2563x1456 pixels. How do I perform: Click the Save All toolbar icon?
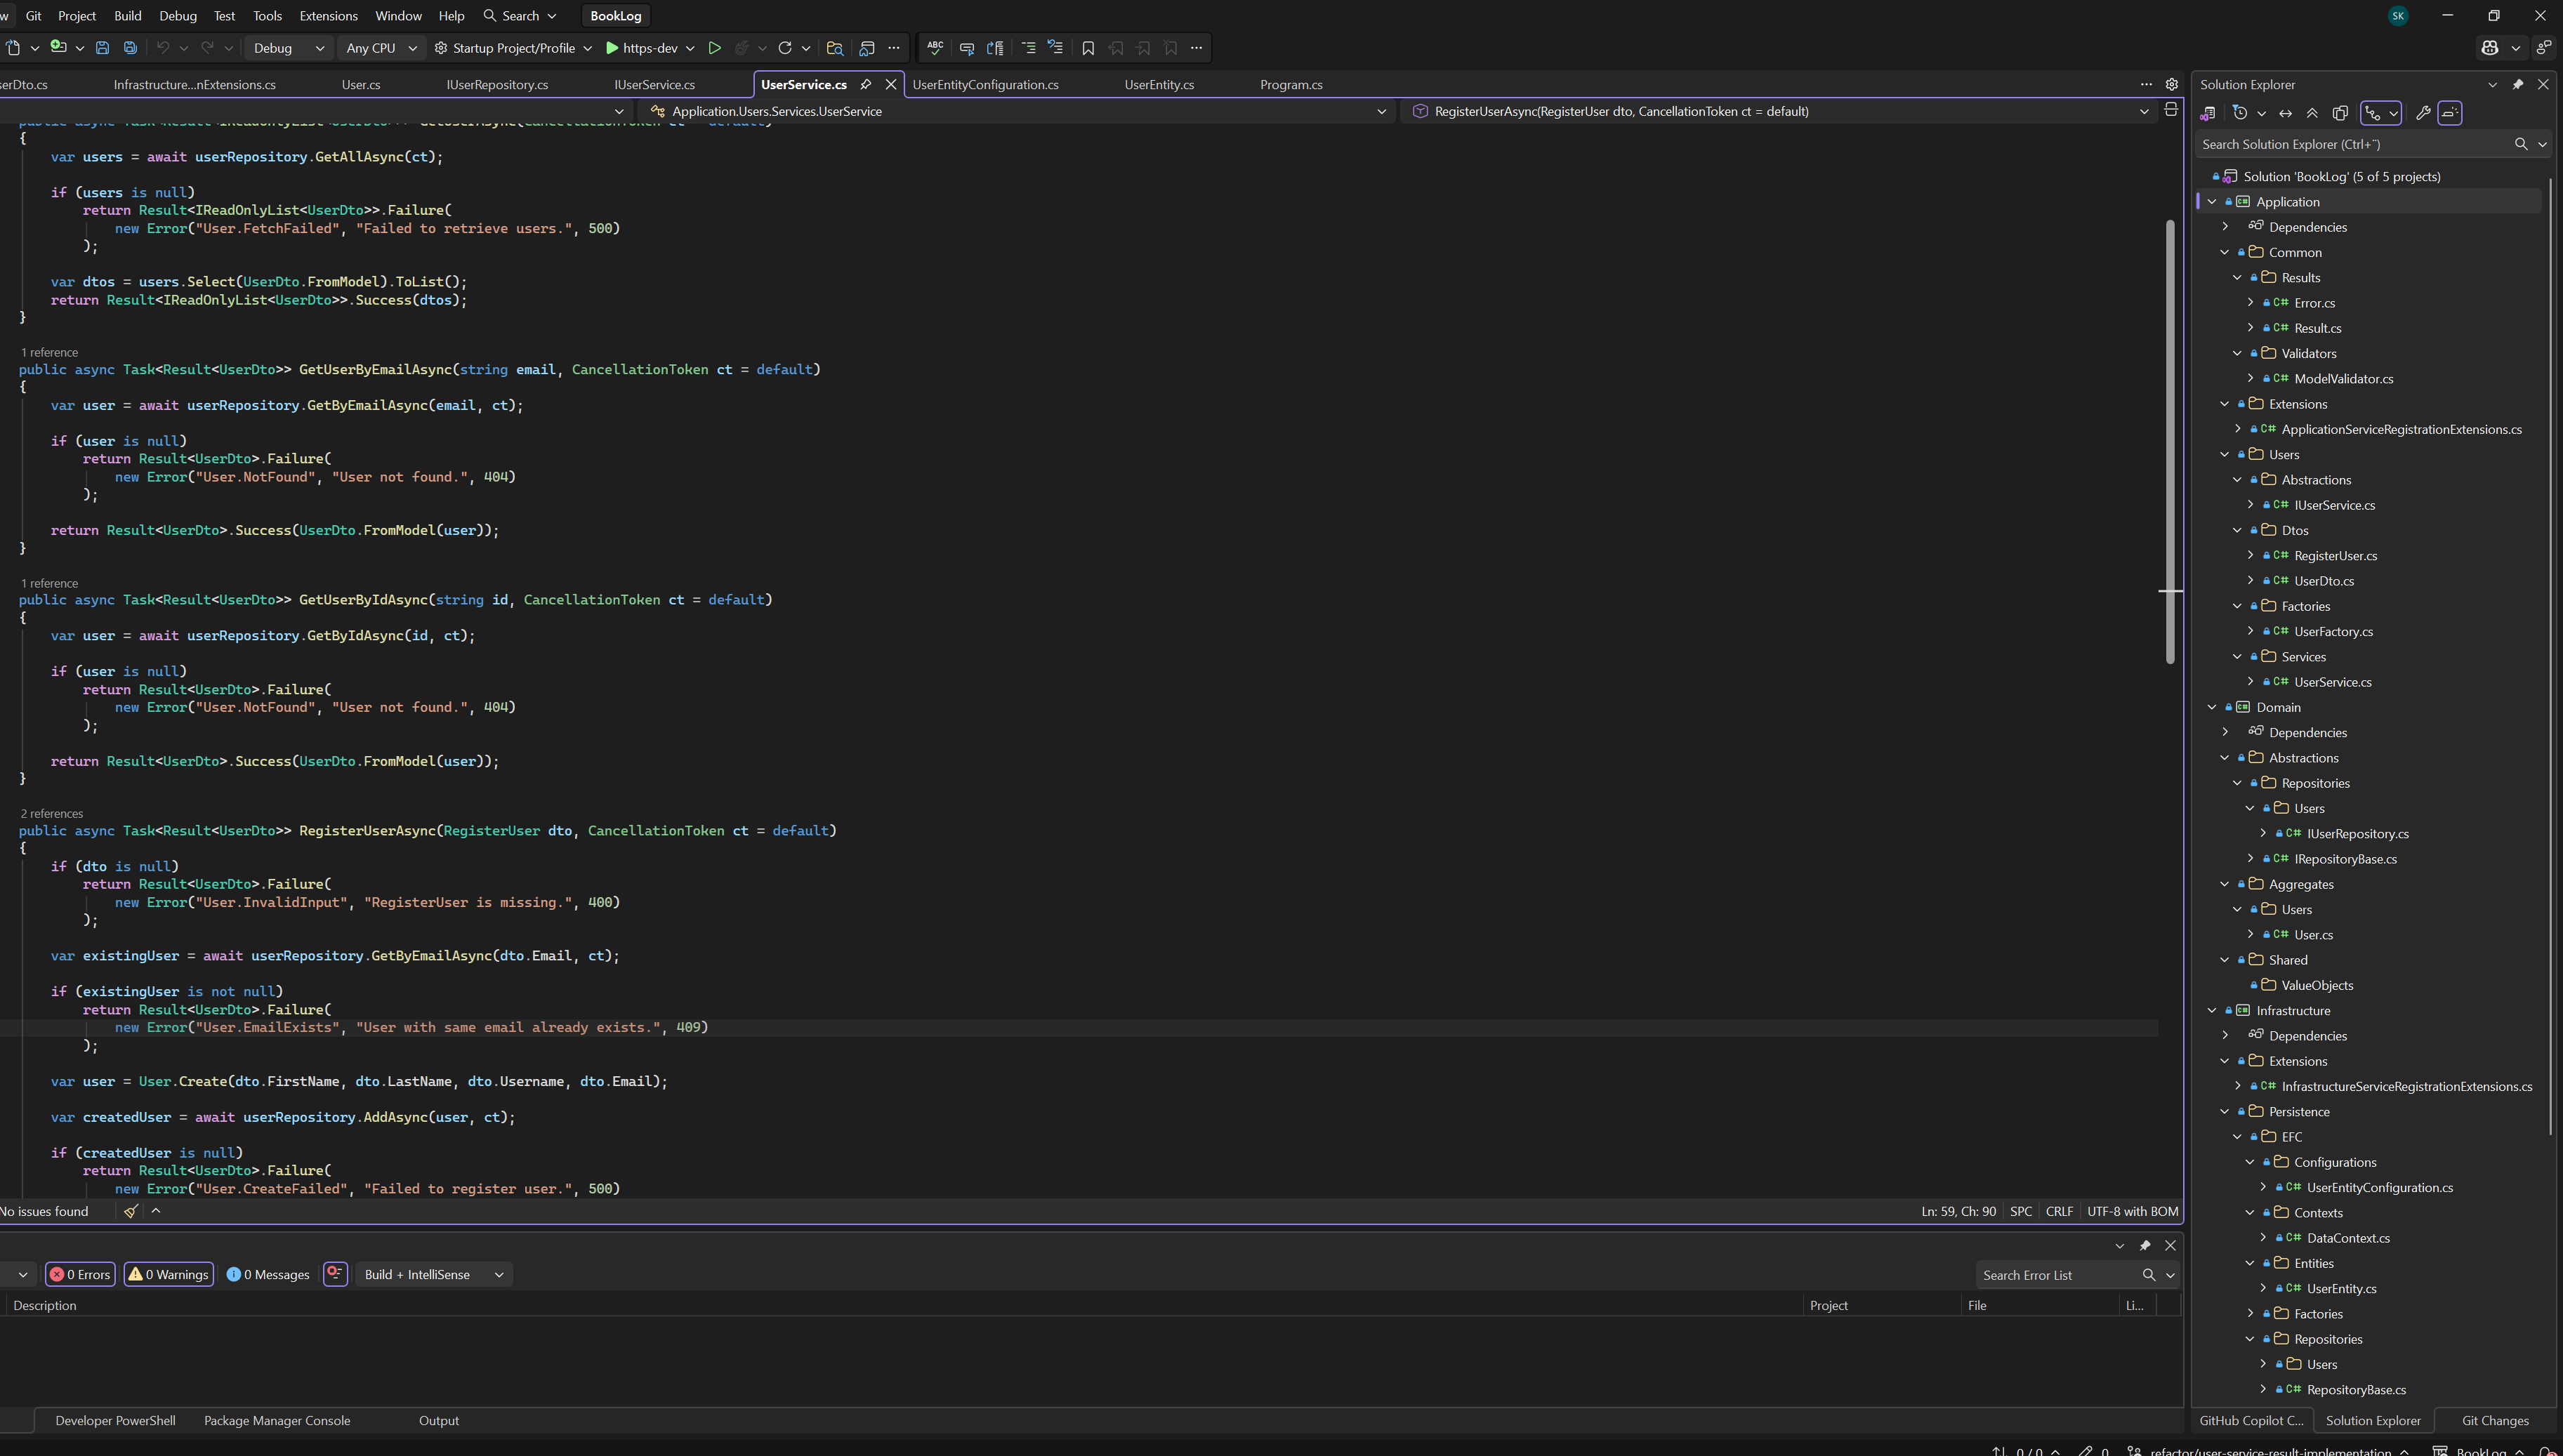pos(130,48)
